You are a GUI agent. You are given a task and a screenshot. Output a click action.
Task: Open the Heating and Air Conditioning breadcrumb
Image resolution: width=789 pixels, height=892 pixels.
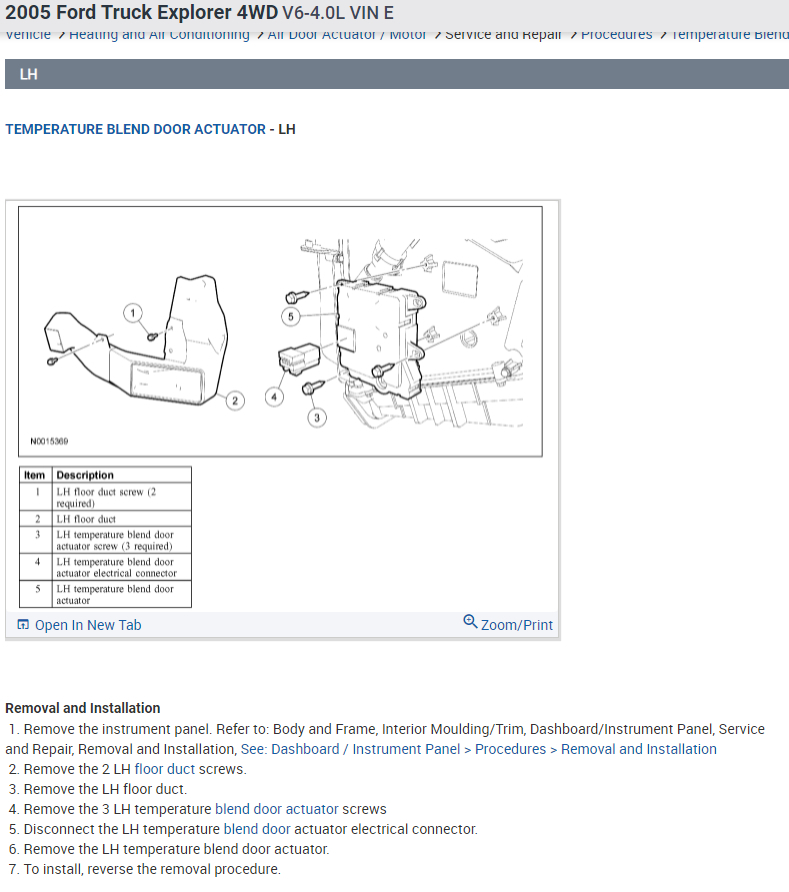(159, 35)
